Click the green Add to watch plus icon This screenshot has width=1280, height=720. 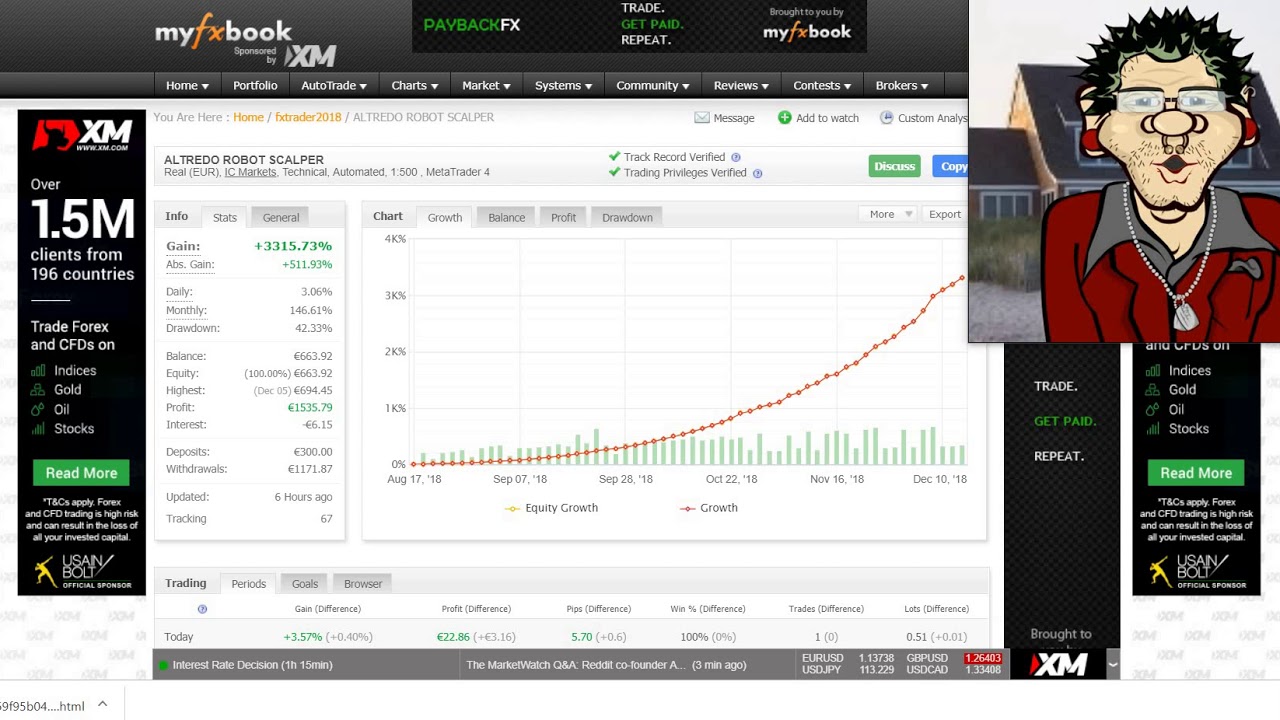click(784, 118)
